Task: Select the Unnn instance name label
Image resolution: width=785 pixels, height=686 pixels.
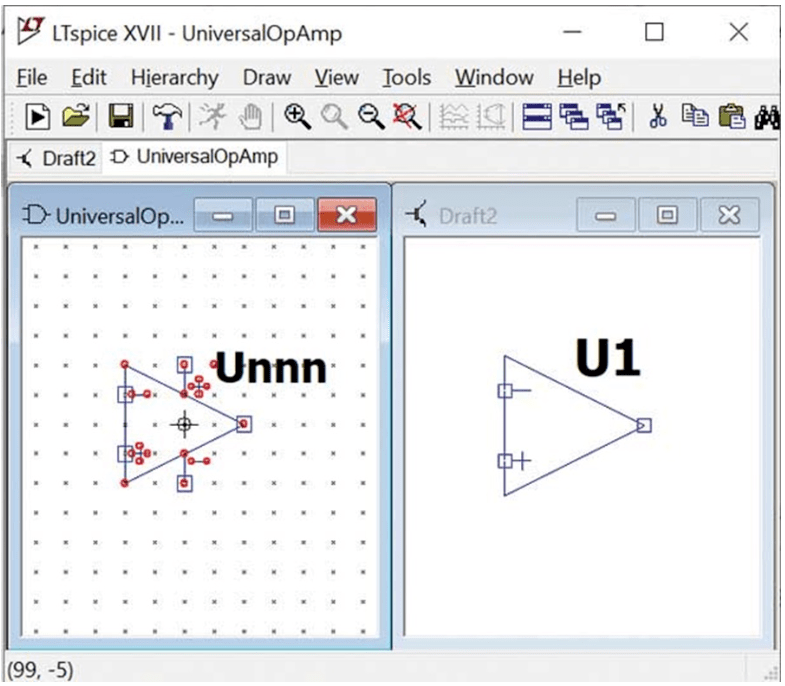Action: point(271,368)
